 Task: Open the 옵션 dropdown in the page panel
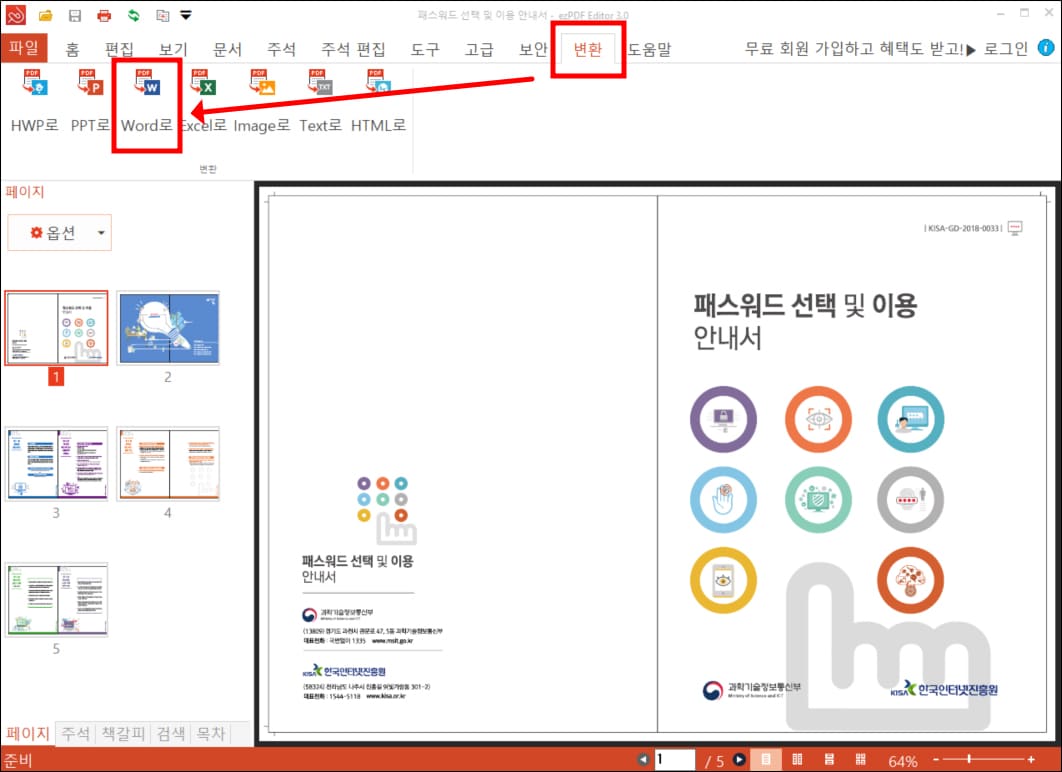pos(58,232)
